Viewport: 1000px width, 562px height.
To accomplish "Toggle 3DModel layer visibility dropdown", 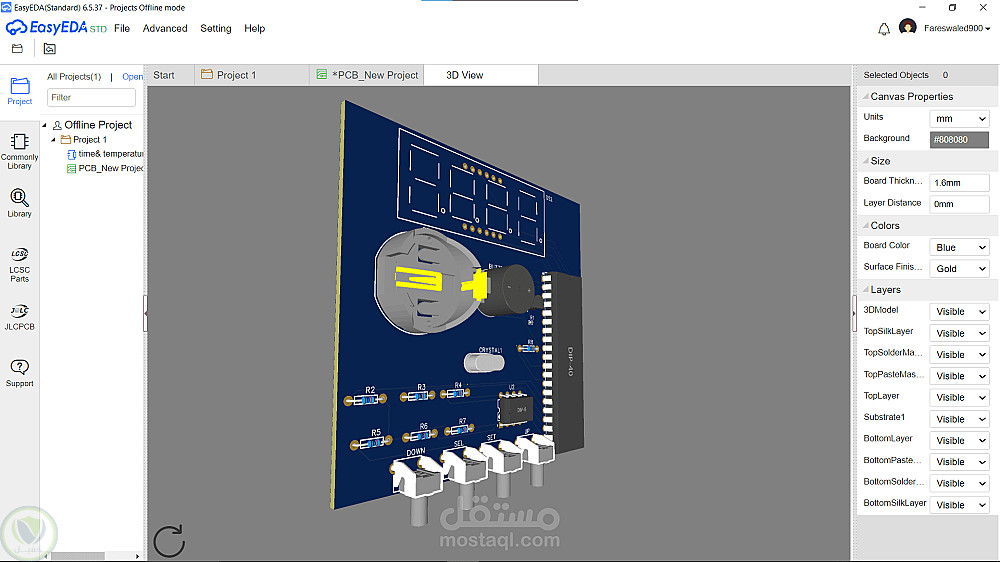I will click(x=959, y=312).
